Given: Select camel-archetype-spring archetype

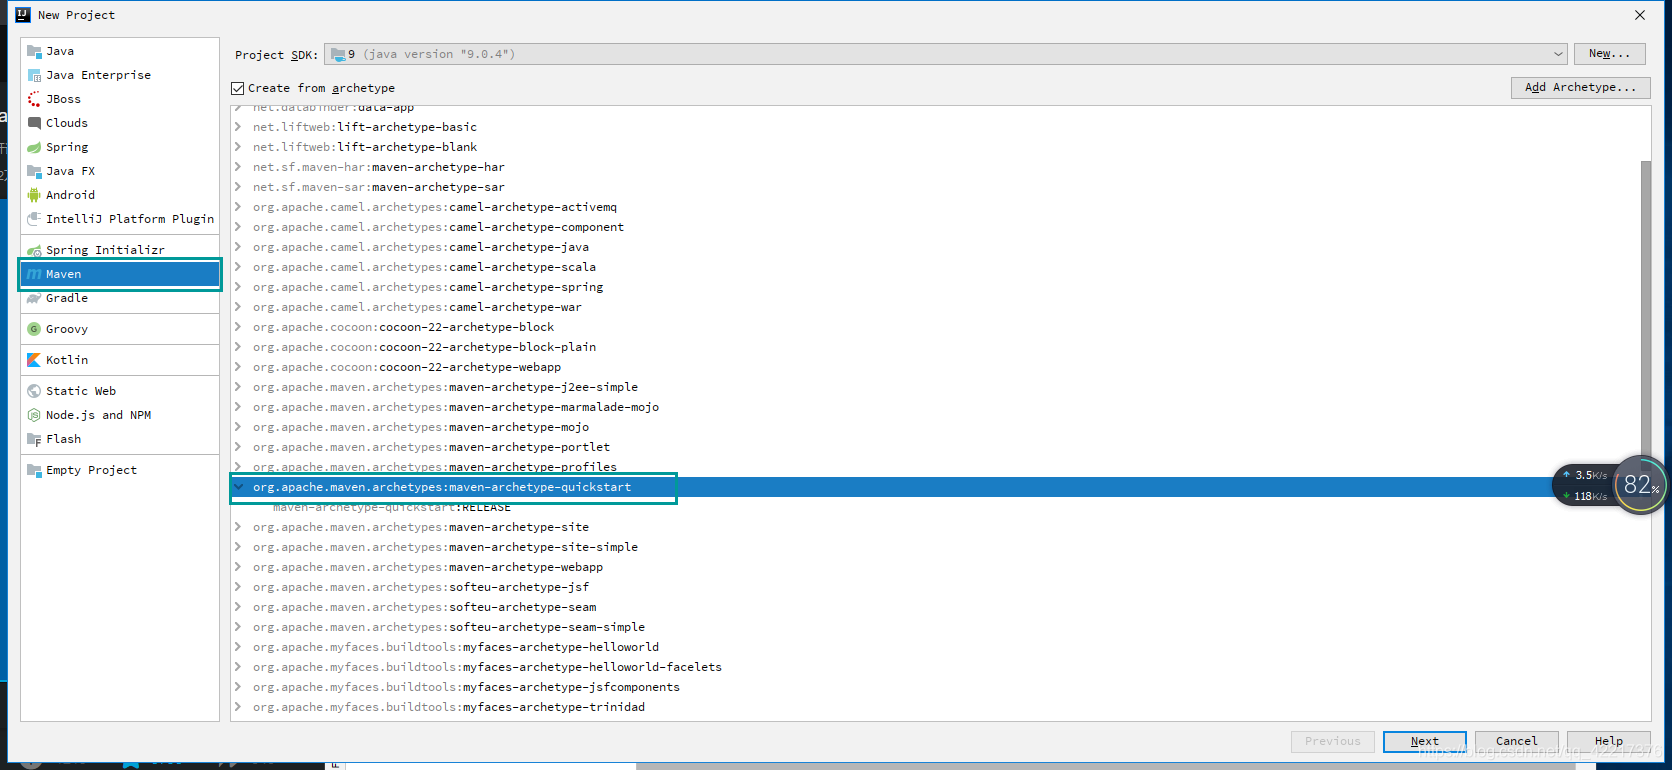Looking at the screenshot, I should [428, 287].
